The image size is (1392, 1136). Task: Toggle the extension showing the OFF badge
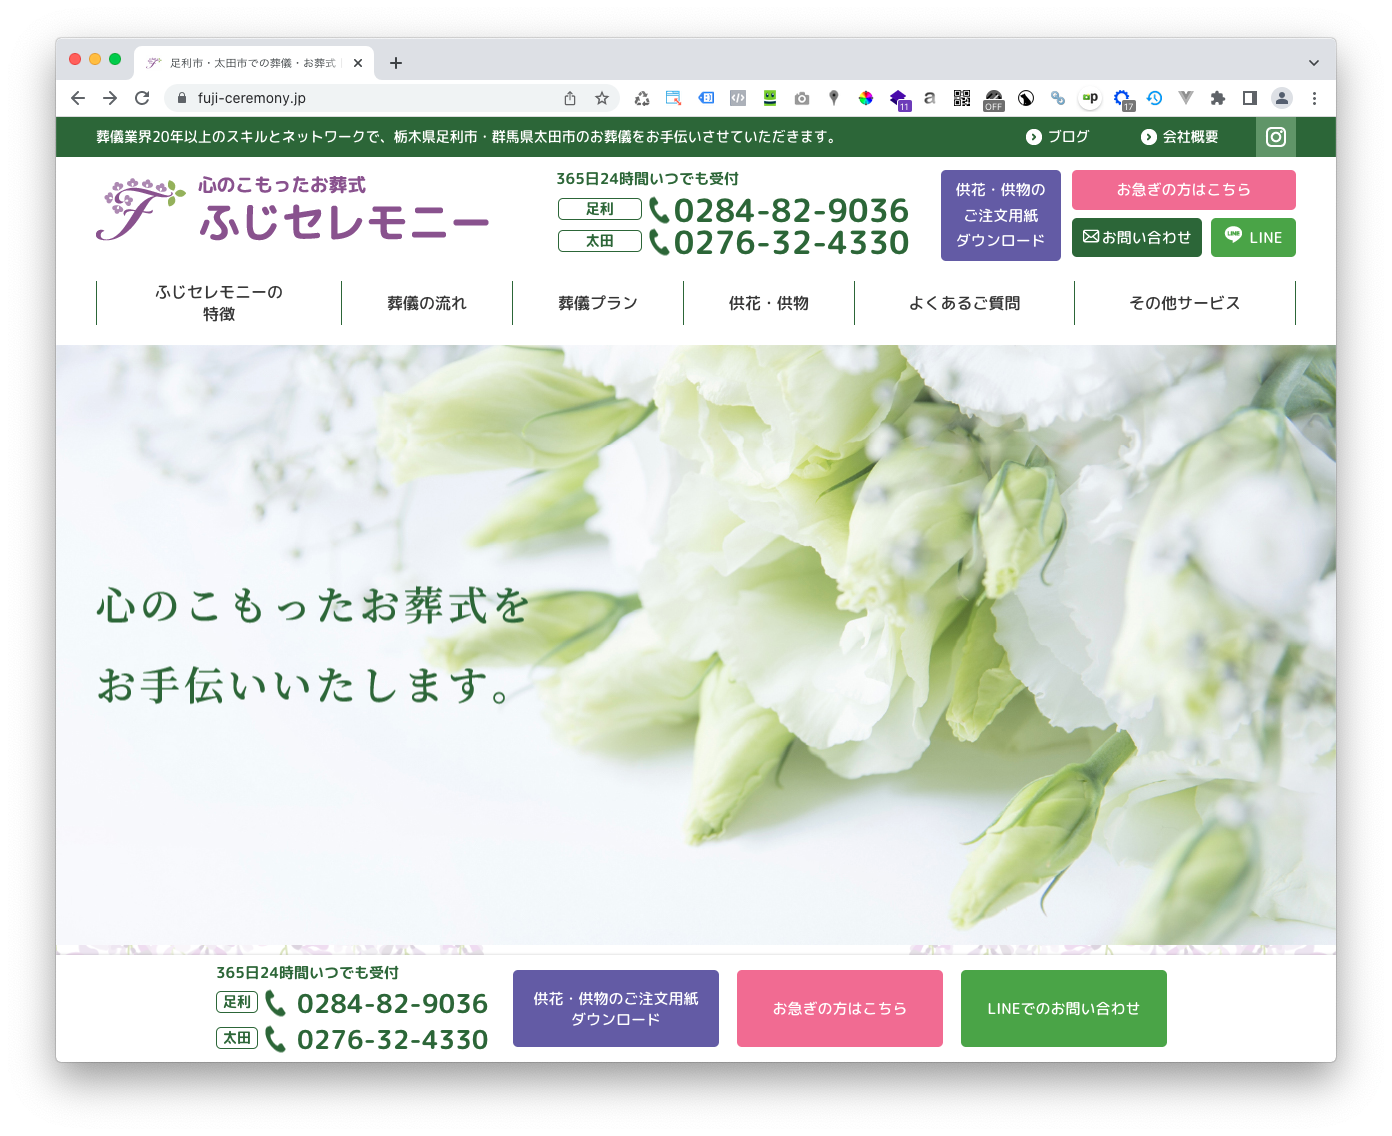[993, 98]
